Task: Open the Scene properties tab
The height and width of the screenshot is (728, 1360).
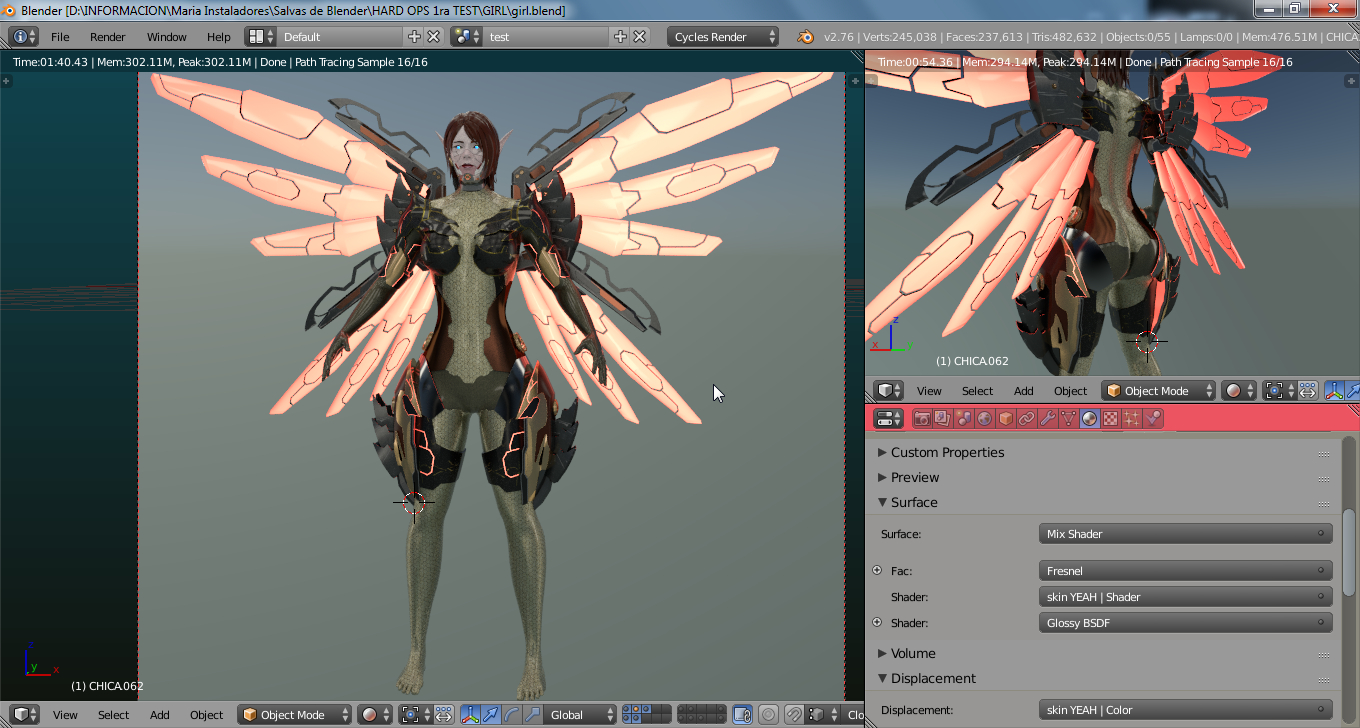Action: [964, 419]
